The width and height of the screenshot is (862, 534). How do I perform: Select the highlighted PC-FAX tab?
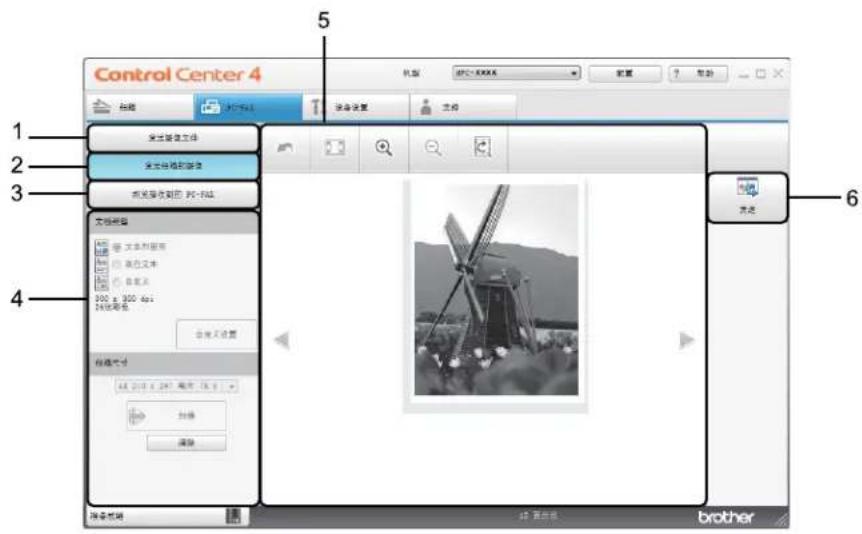tap(248, 107)
